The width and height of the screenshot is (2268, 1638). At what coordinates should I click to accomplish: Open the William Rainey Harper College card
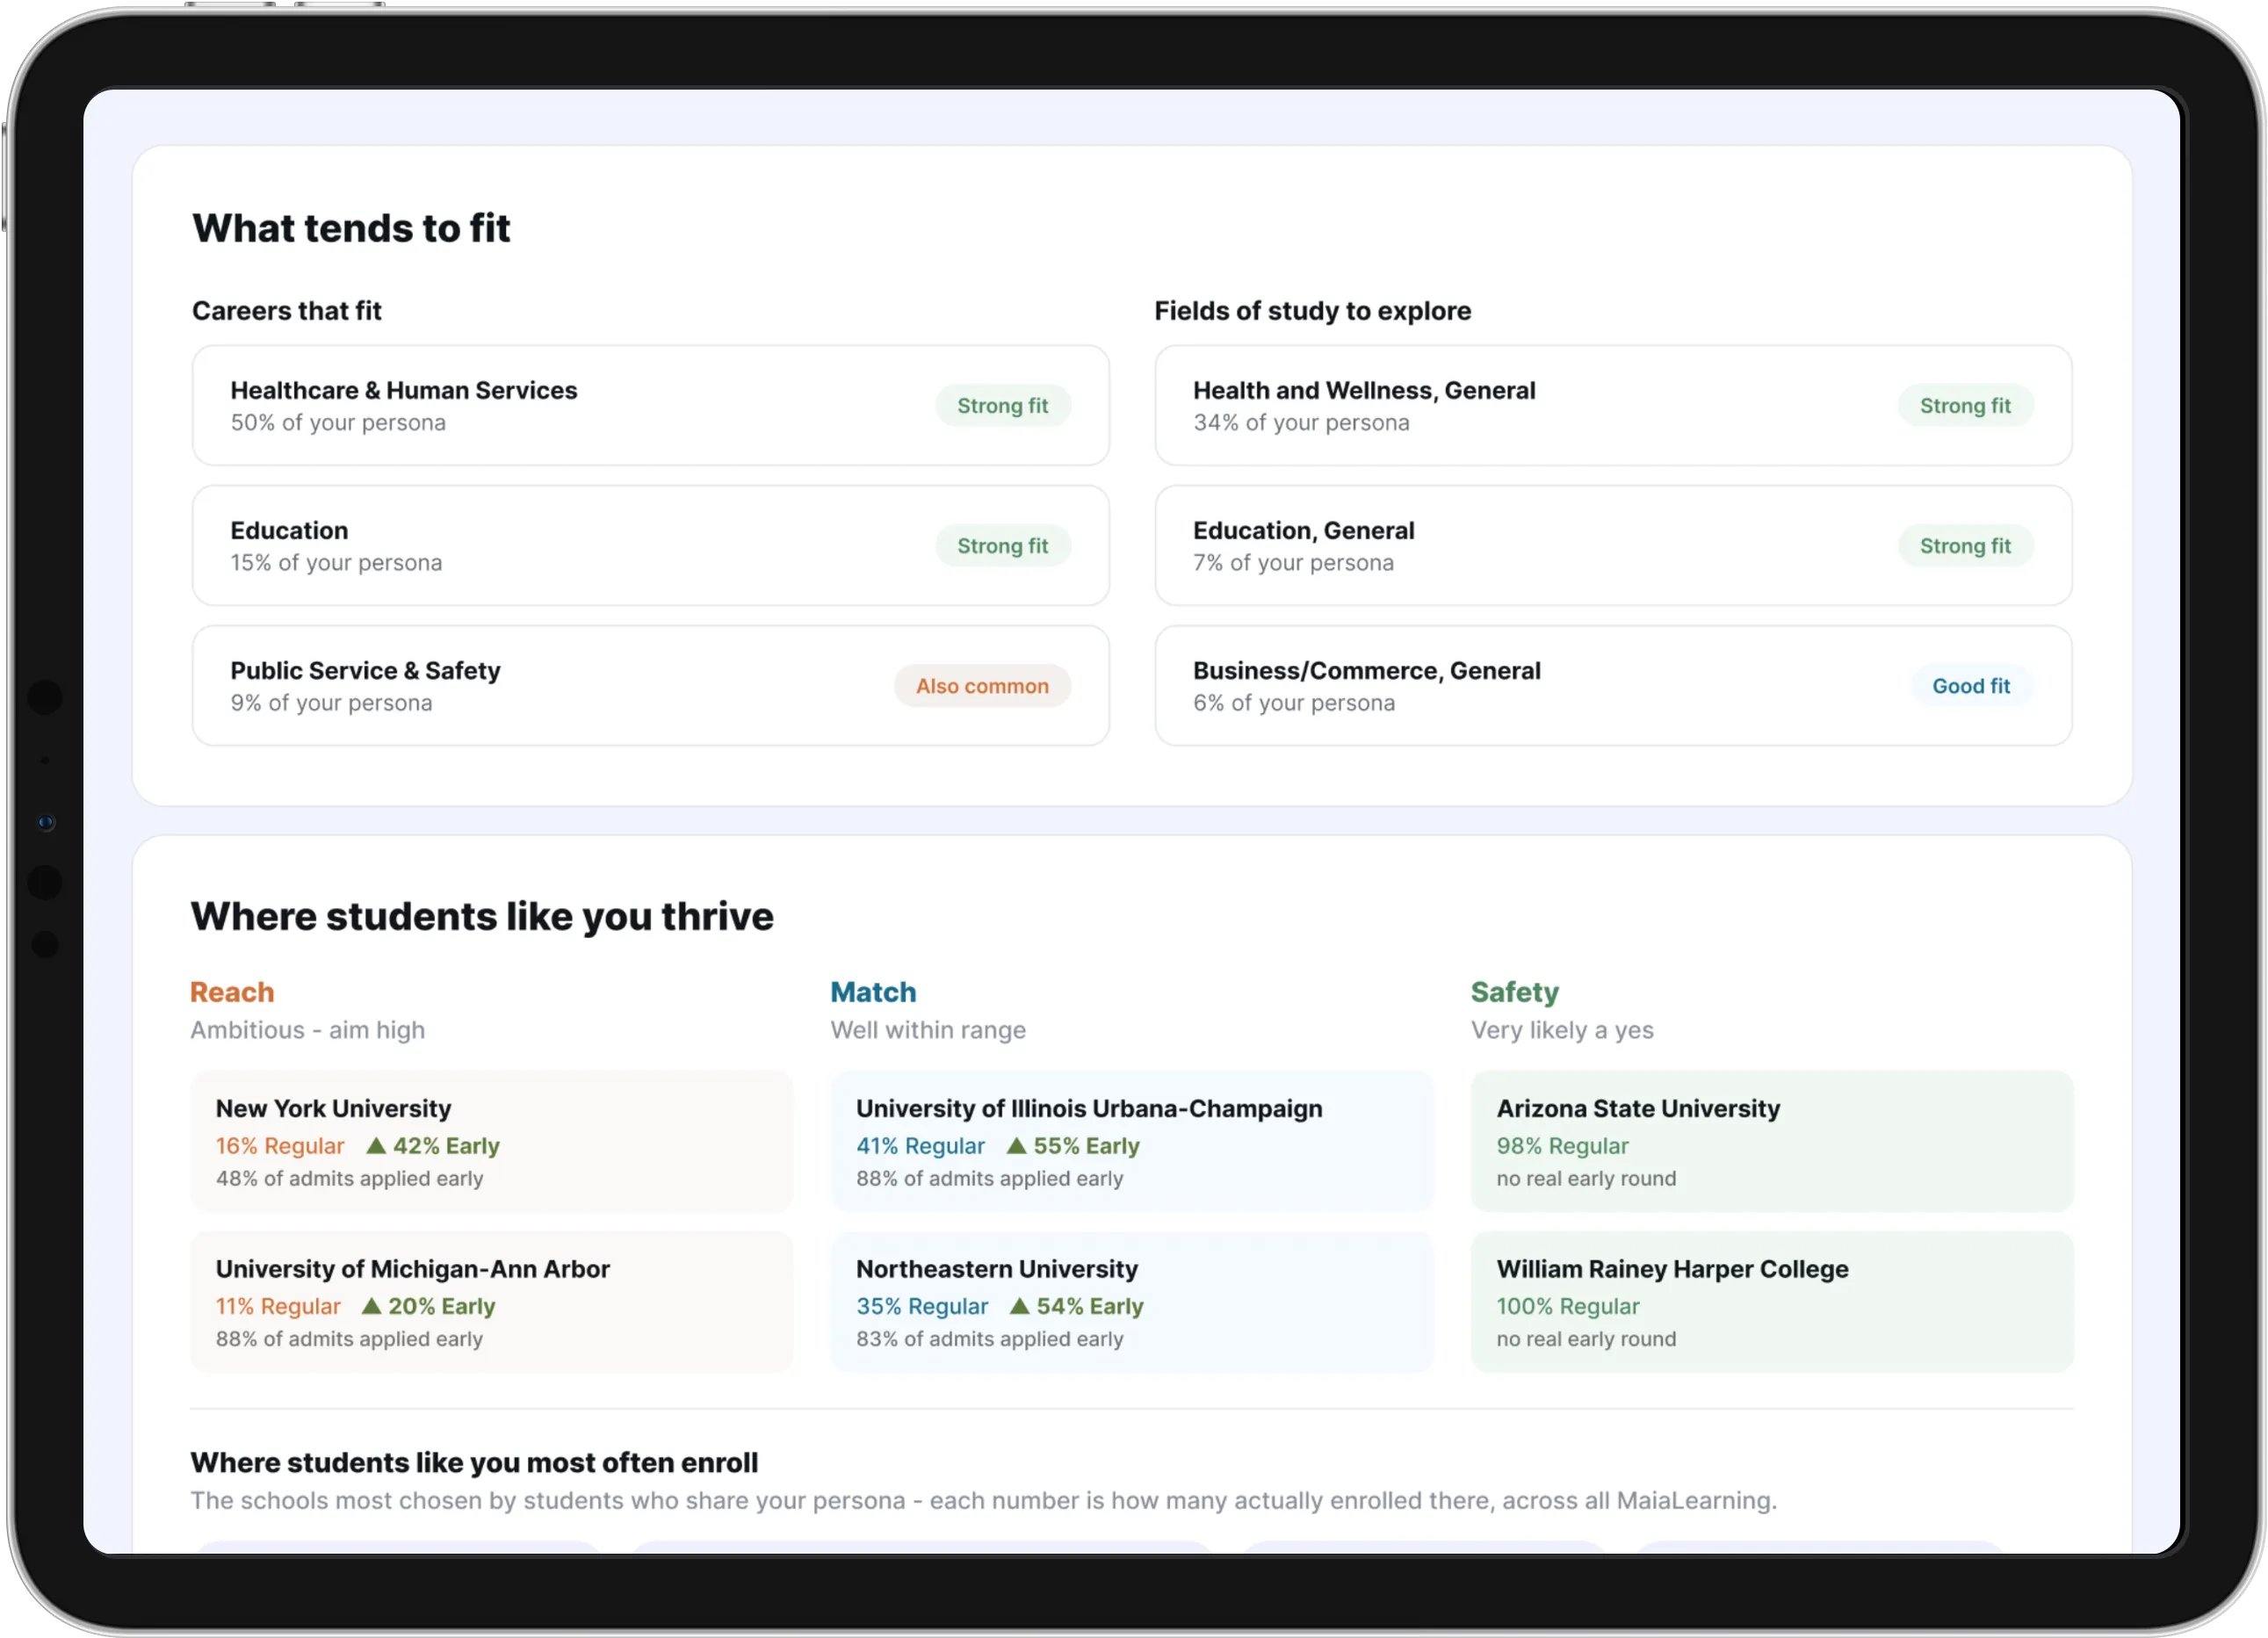1772,1301
